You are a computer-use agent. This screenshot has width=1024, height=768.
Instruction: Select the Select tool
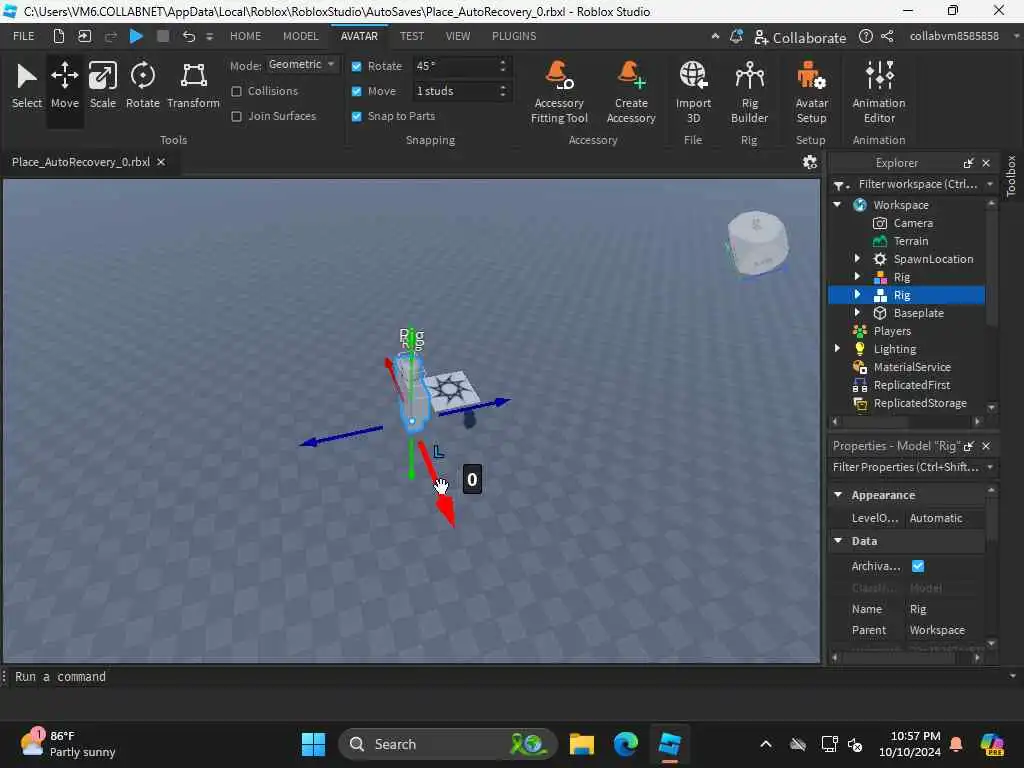[26, 86]
